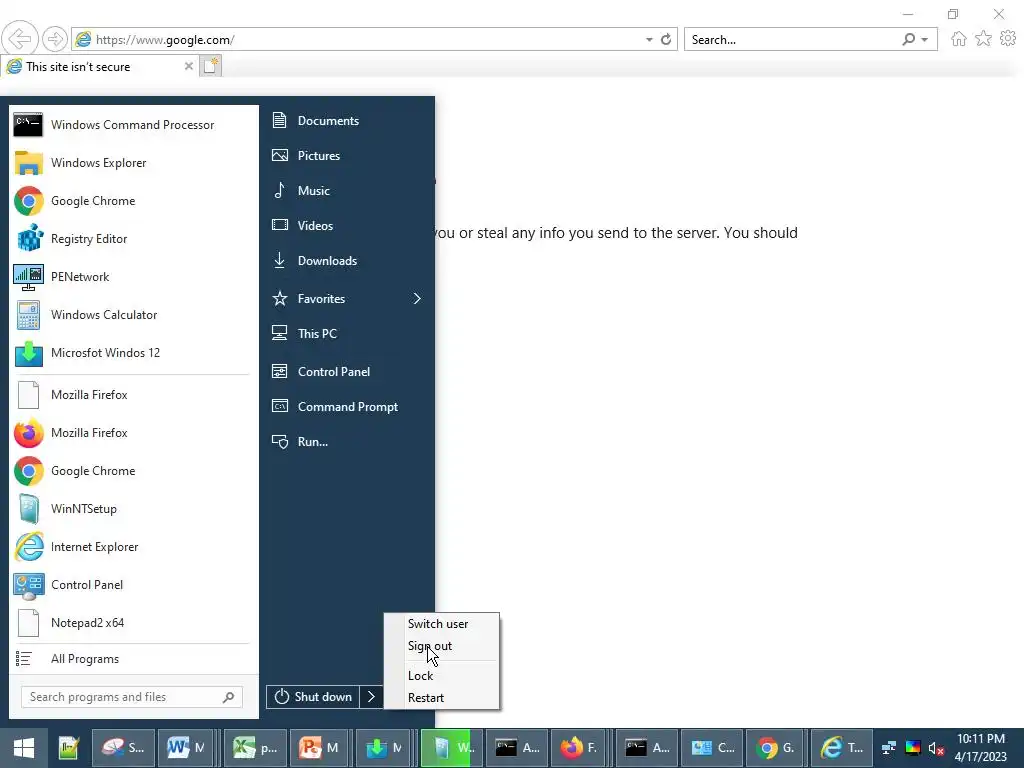1024x768 pixels.
Task: Click the Search... box in Internet Explorer
Action: pos(794,40)
